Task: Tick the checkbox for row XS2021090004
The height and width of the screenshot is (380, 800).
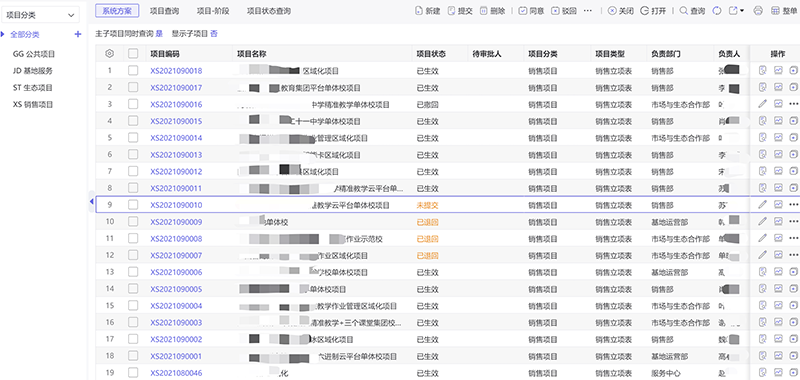Action: click(x=133, y=306)
